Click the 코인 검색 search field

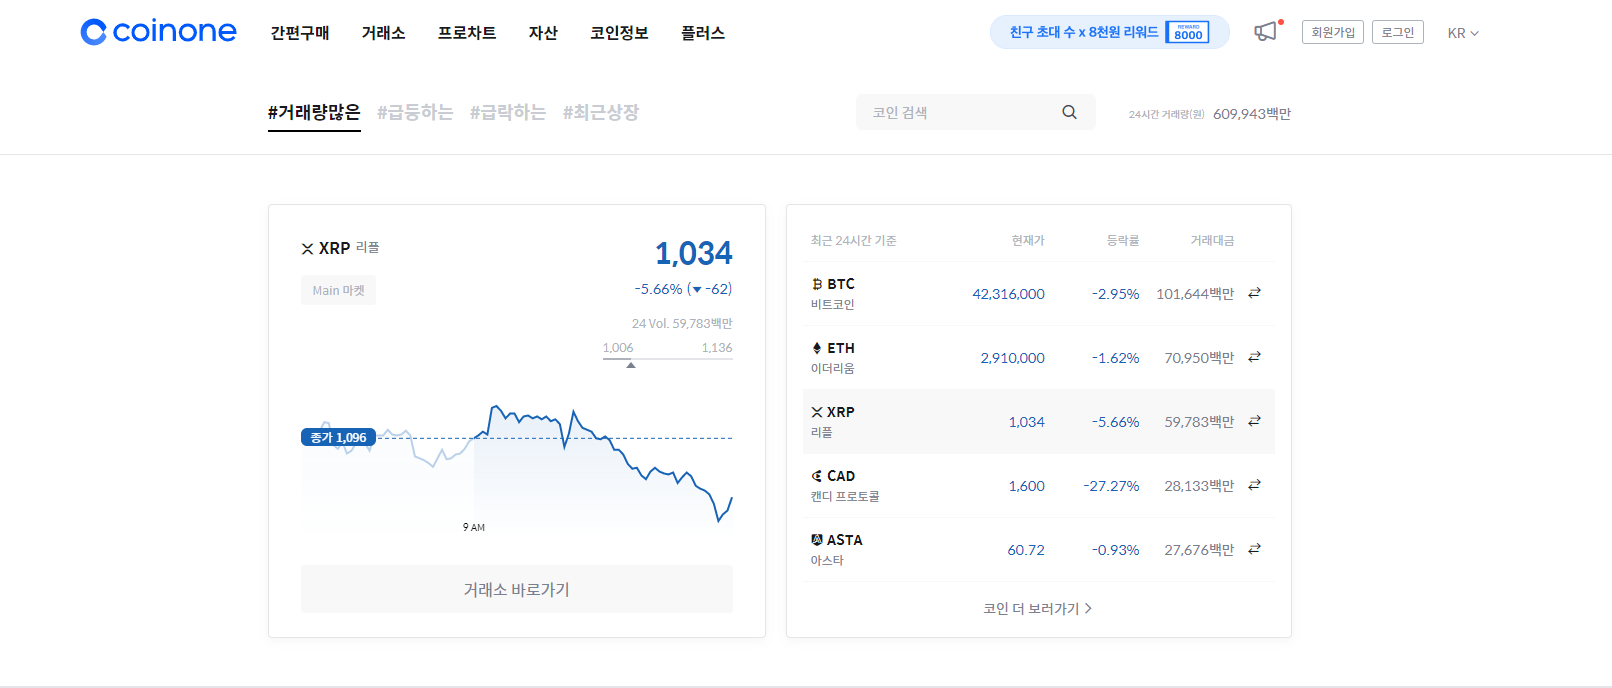976,112
